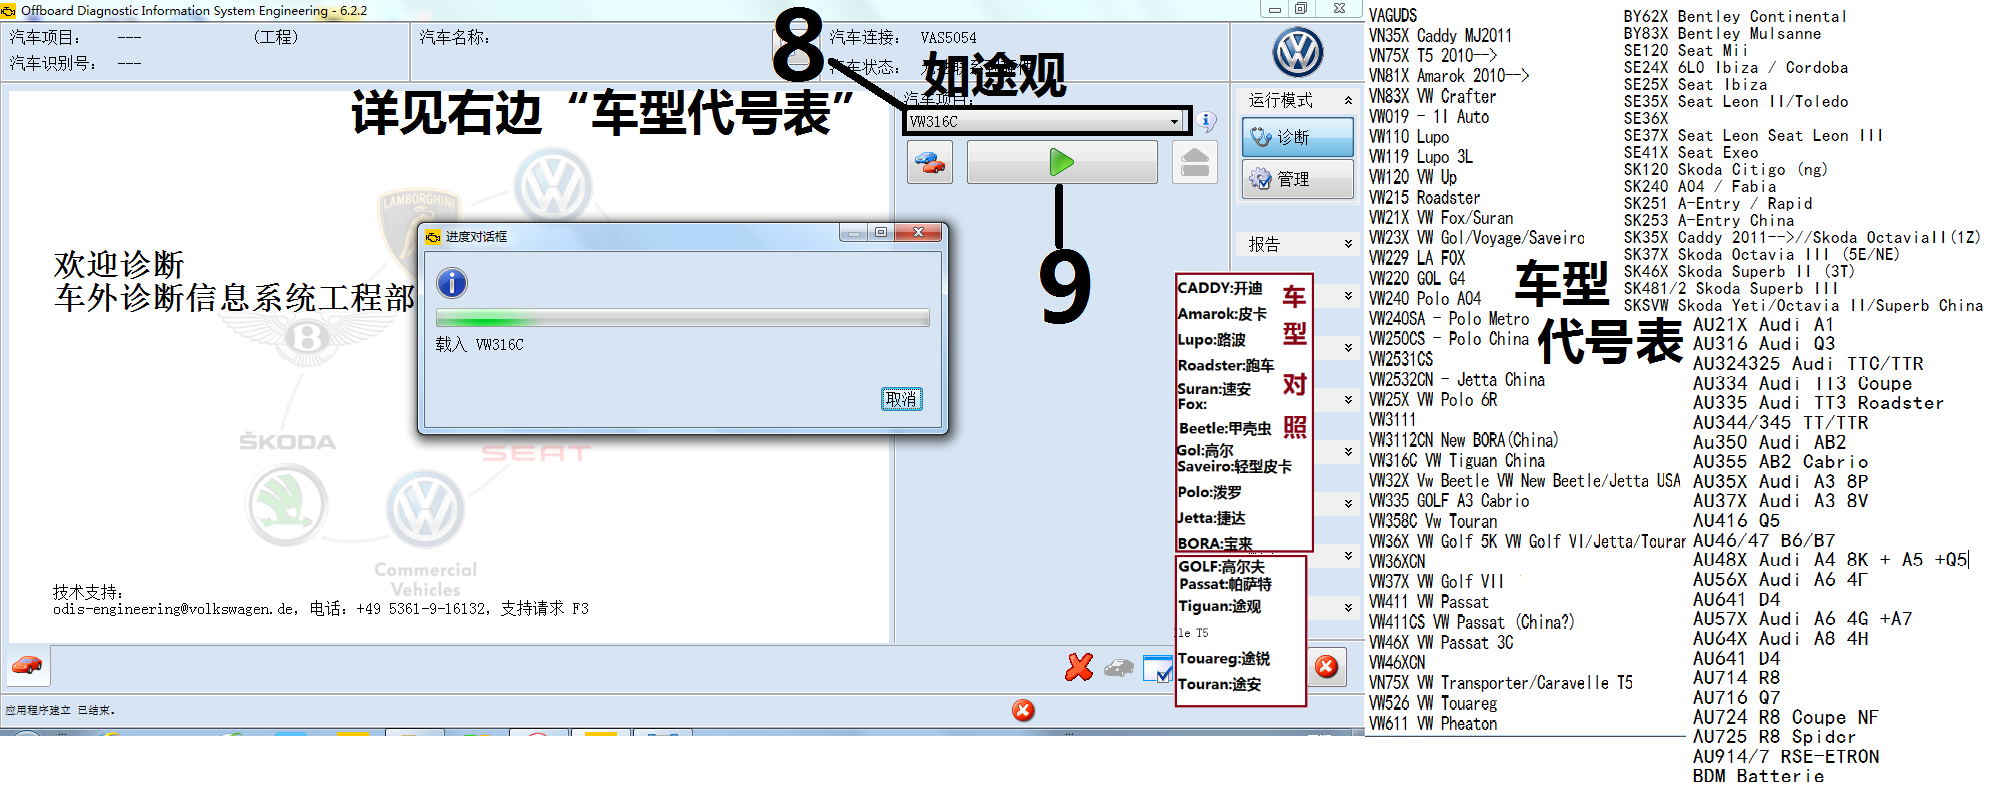Click the 'VW611 VW Pheaton' line in code table
Viewport: 2000px width, 800px height.
(x=1433, y=723)
